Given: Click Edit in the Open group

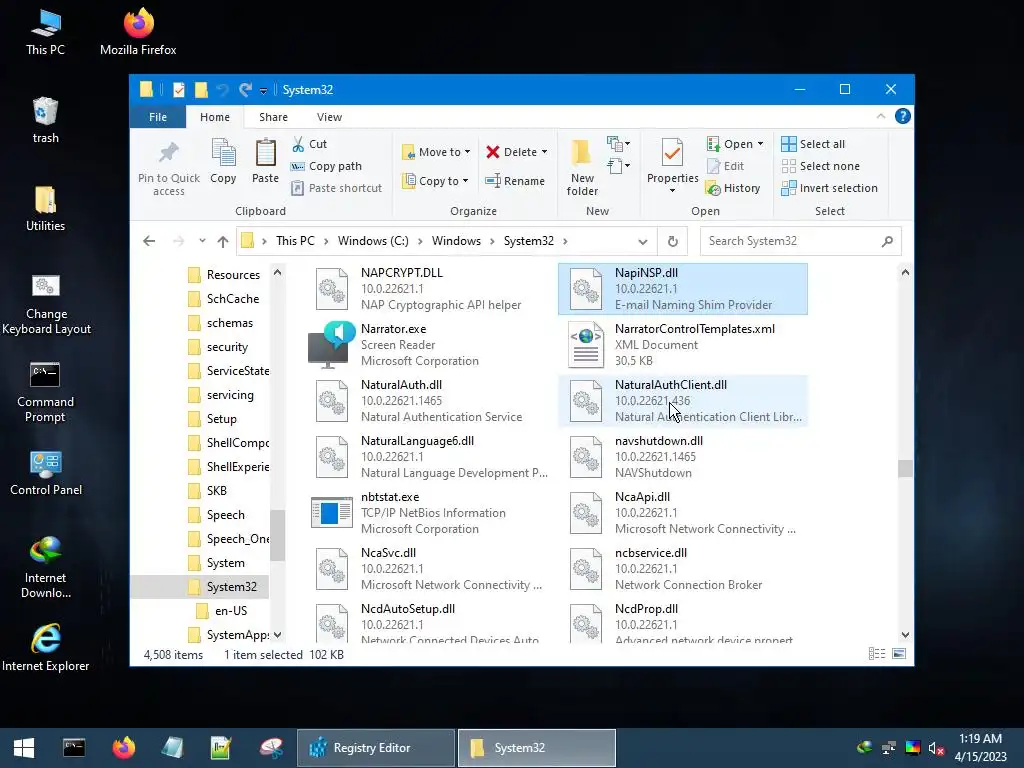Looking at the screenshot, I should pos(726,166).
